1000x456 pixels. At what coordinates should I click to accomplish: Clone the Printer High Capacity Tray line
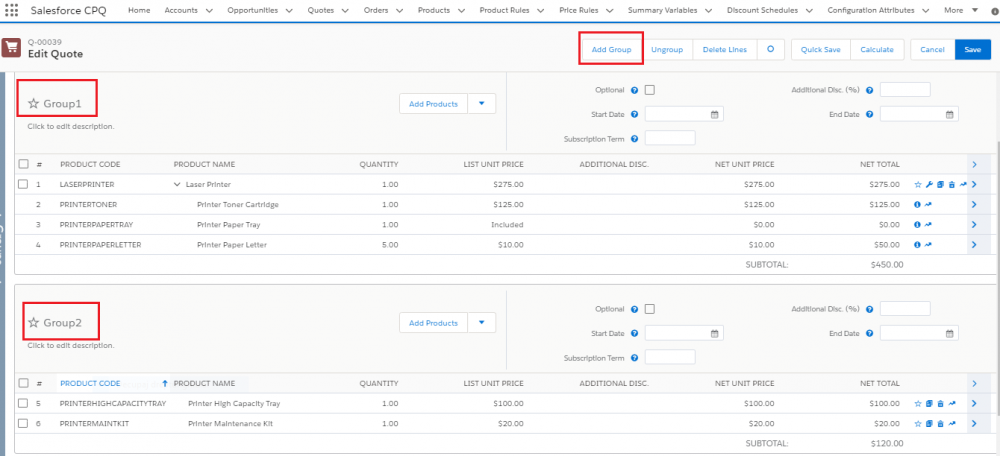(x=929, y=404)
